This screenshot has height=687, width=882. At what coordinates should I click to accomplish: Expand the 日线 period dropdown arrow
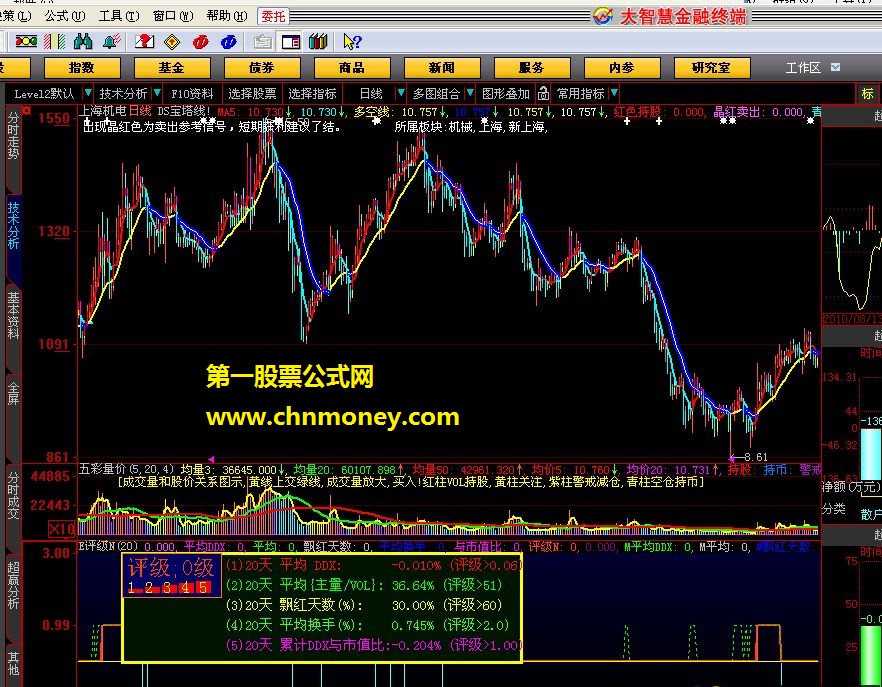(400, 93)
